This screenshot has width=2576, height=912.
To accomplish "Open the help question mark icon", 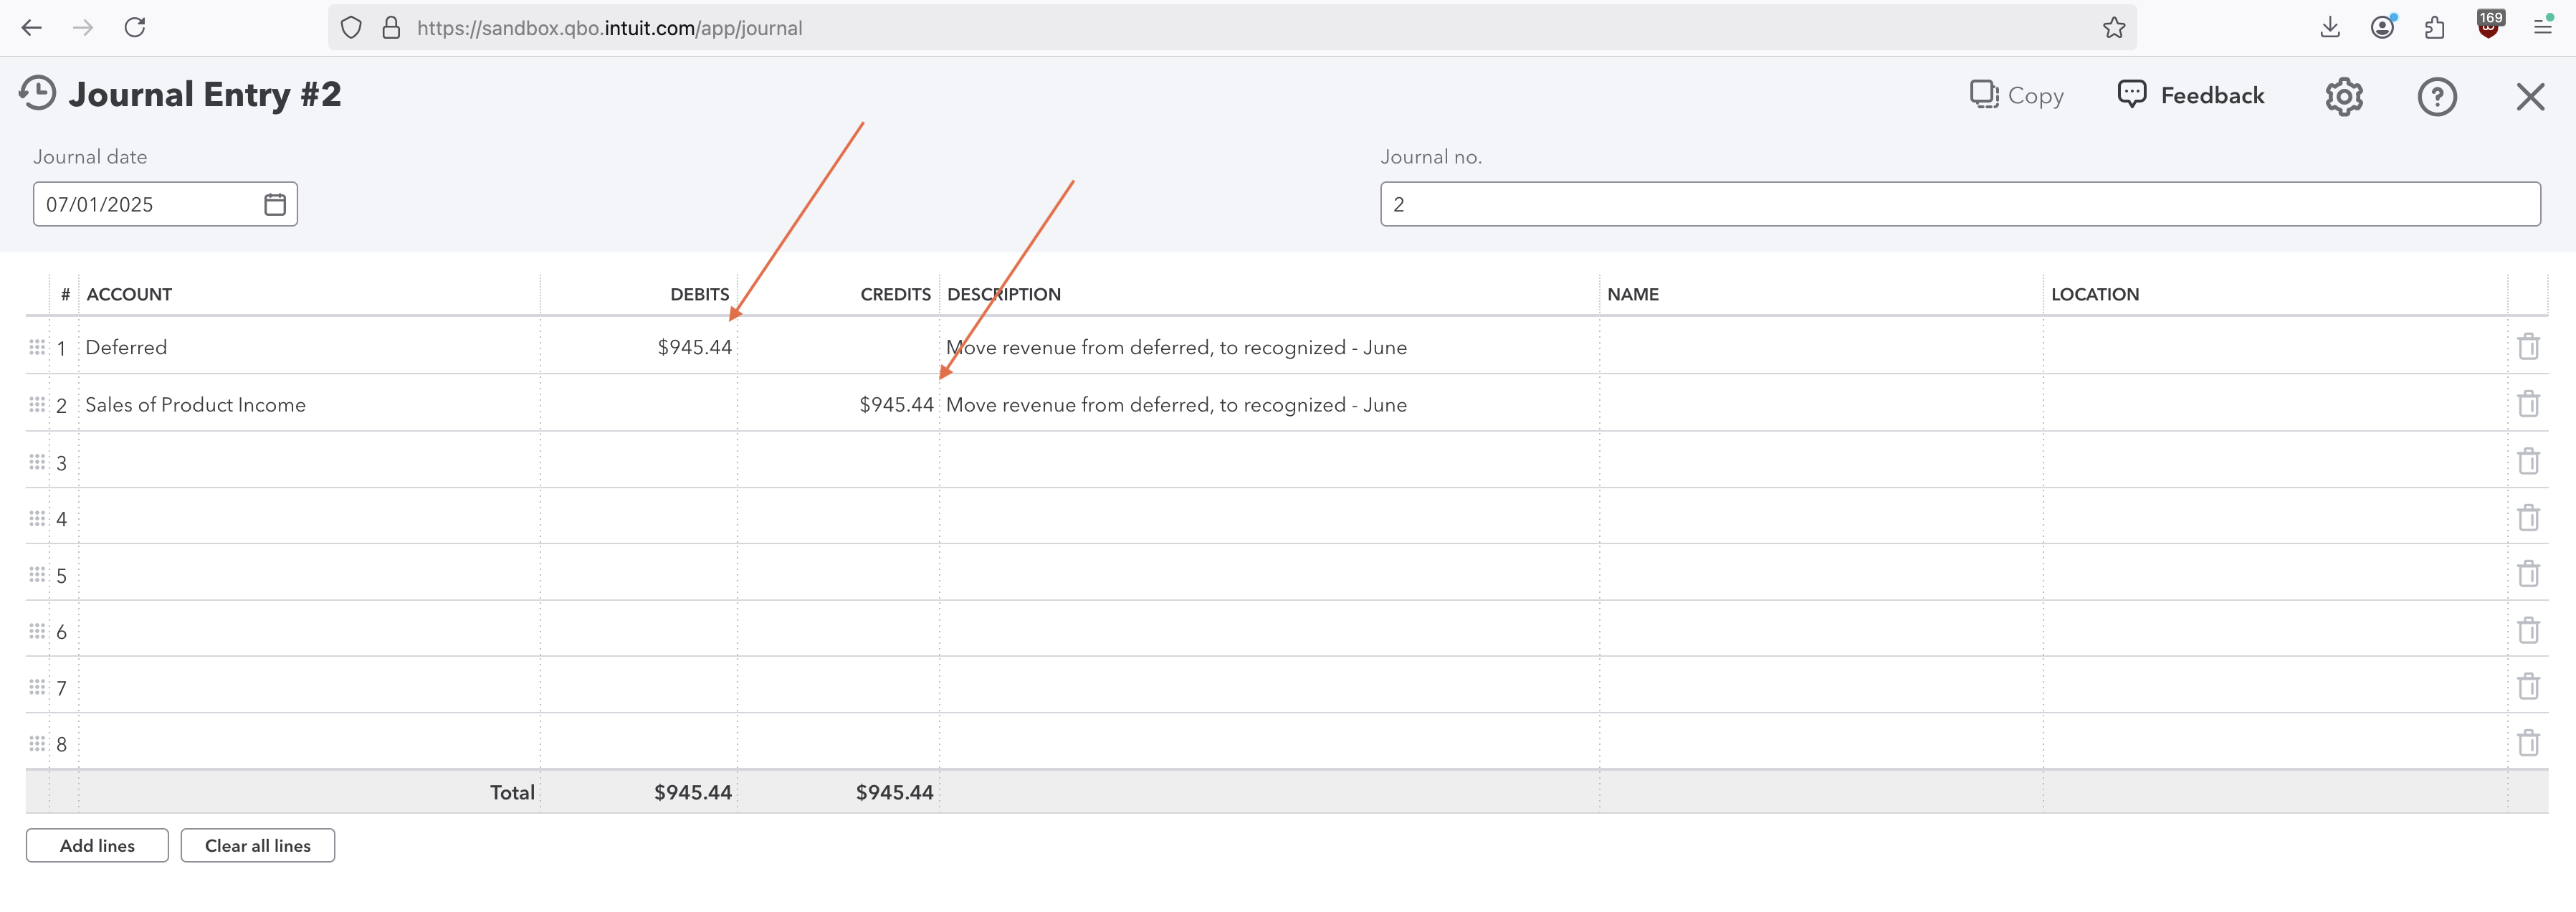I will click(2437, 97).
